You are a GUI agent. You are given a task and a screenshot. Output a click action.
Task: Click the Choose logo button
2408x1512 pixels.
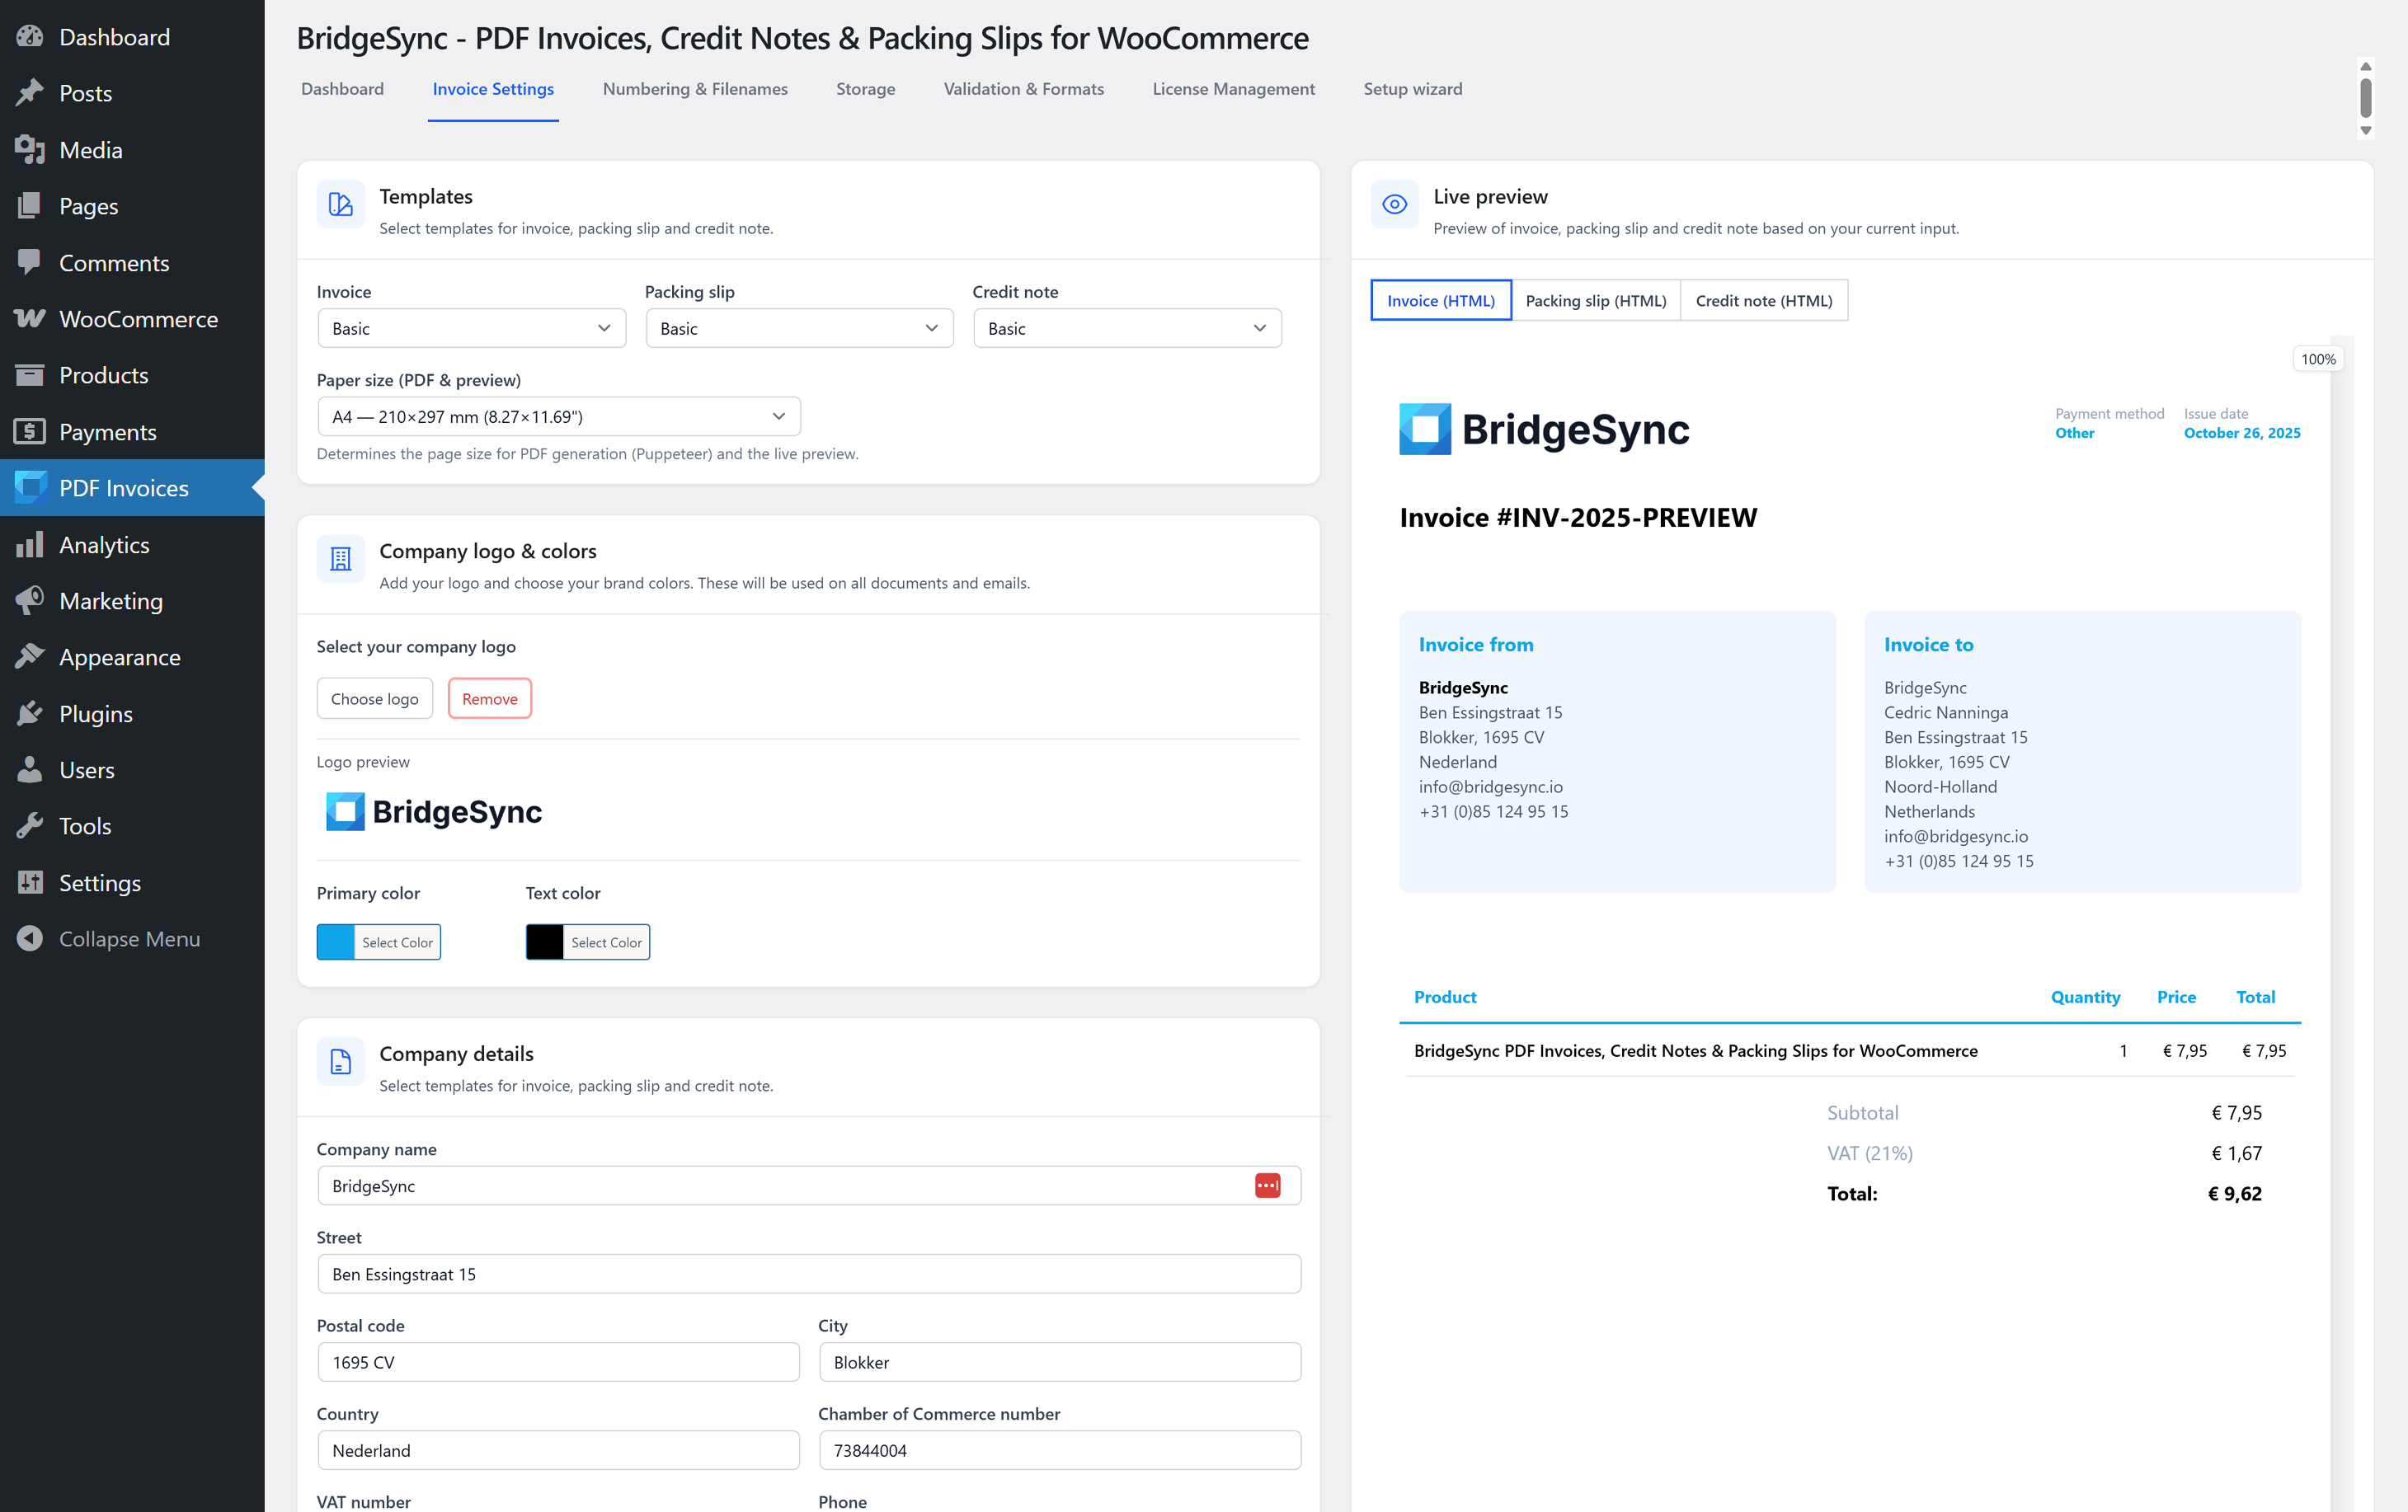coord(374,699)
